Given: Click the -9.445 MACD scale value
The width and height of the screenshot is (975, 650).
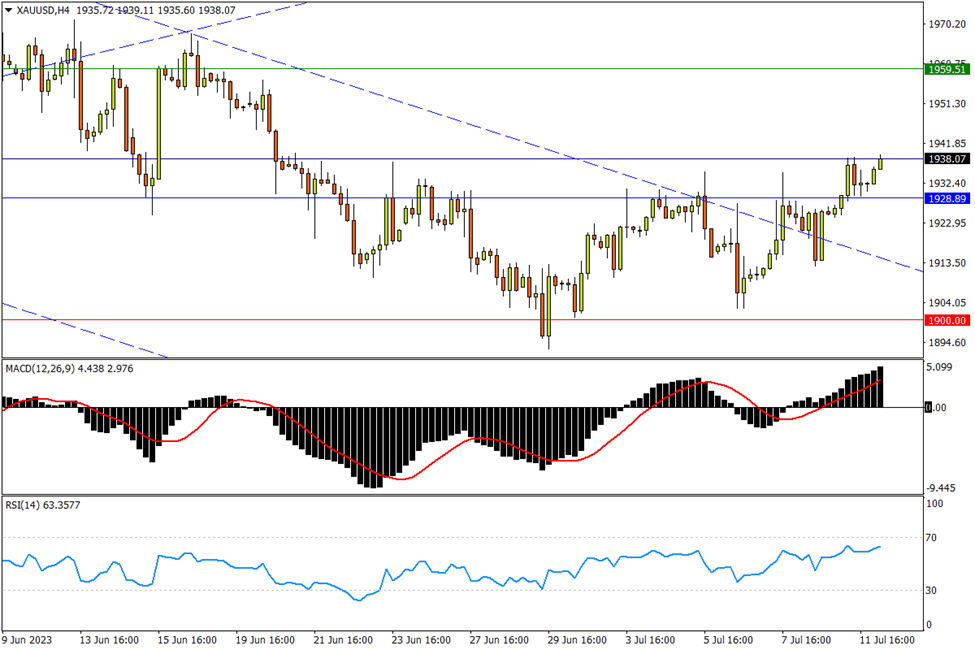Looking at the screenshot, I should (942, 488).
